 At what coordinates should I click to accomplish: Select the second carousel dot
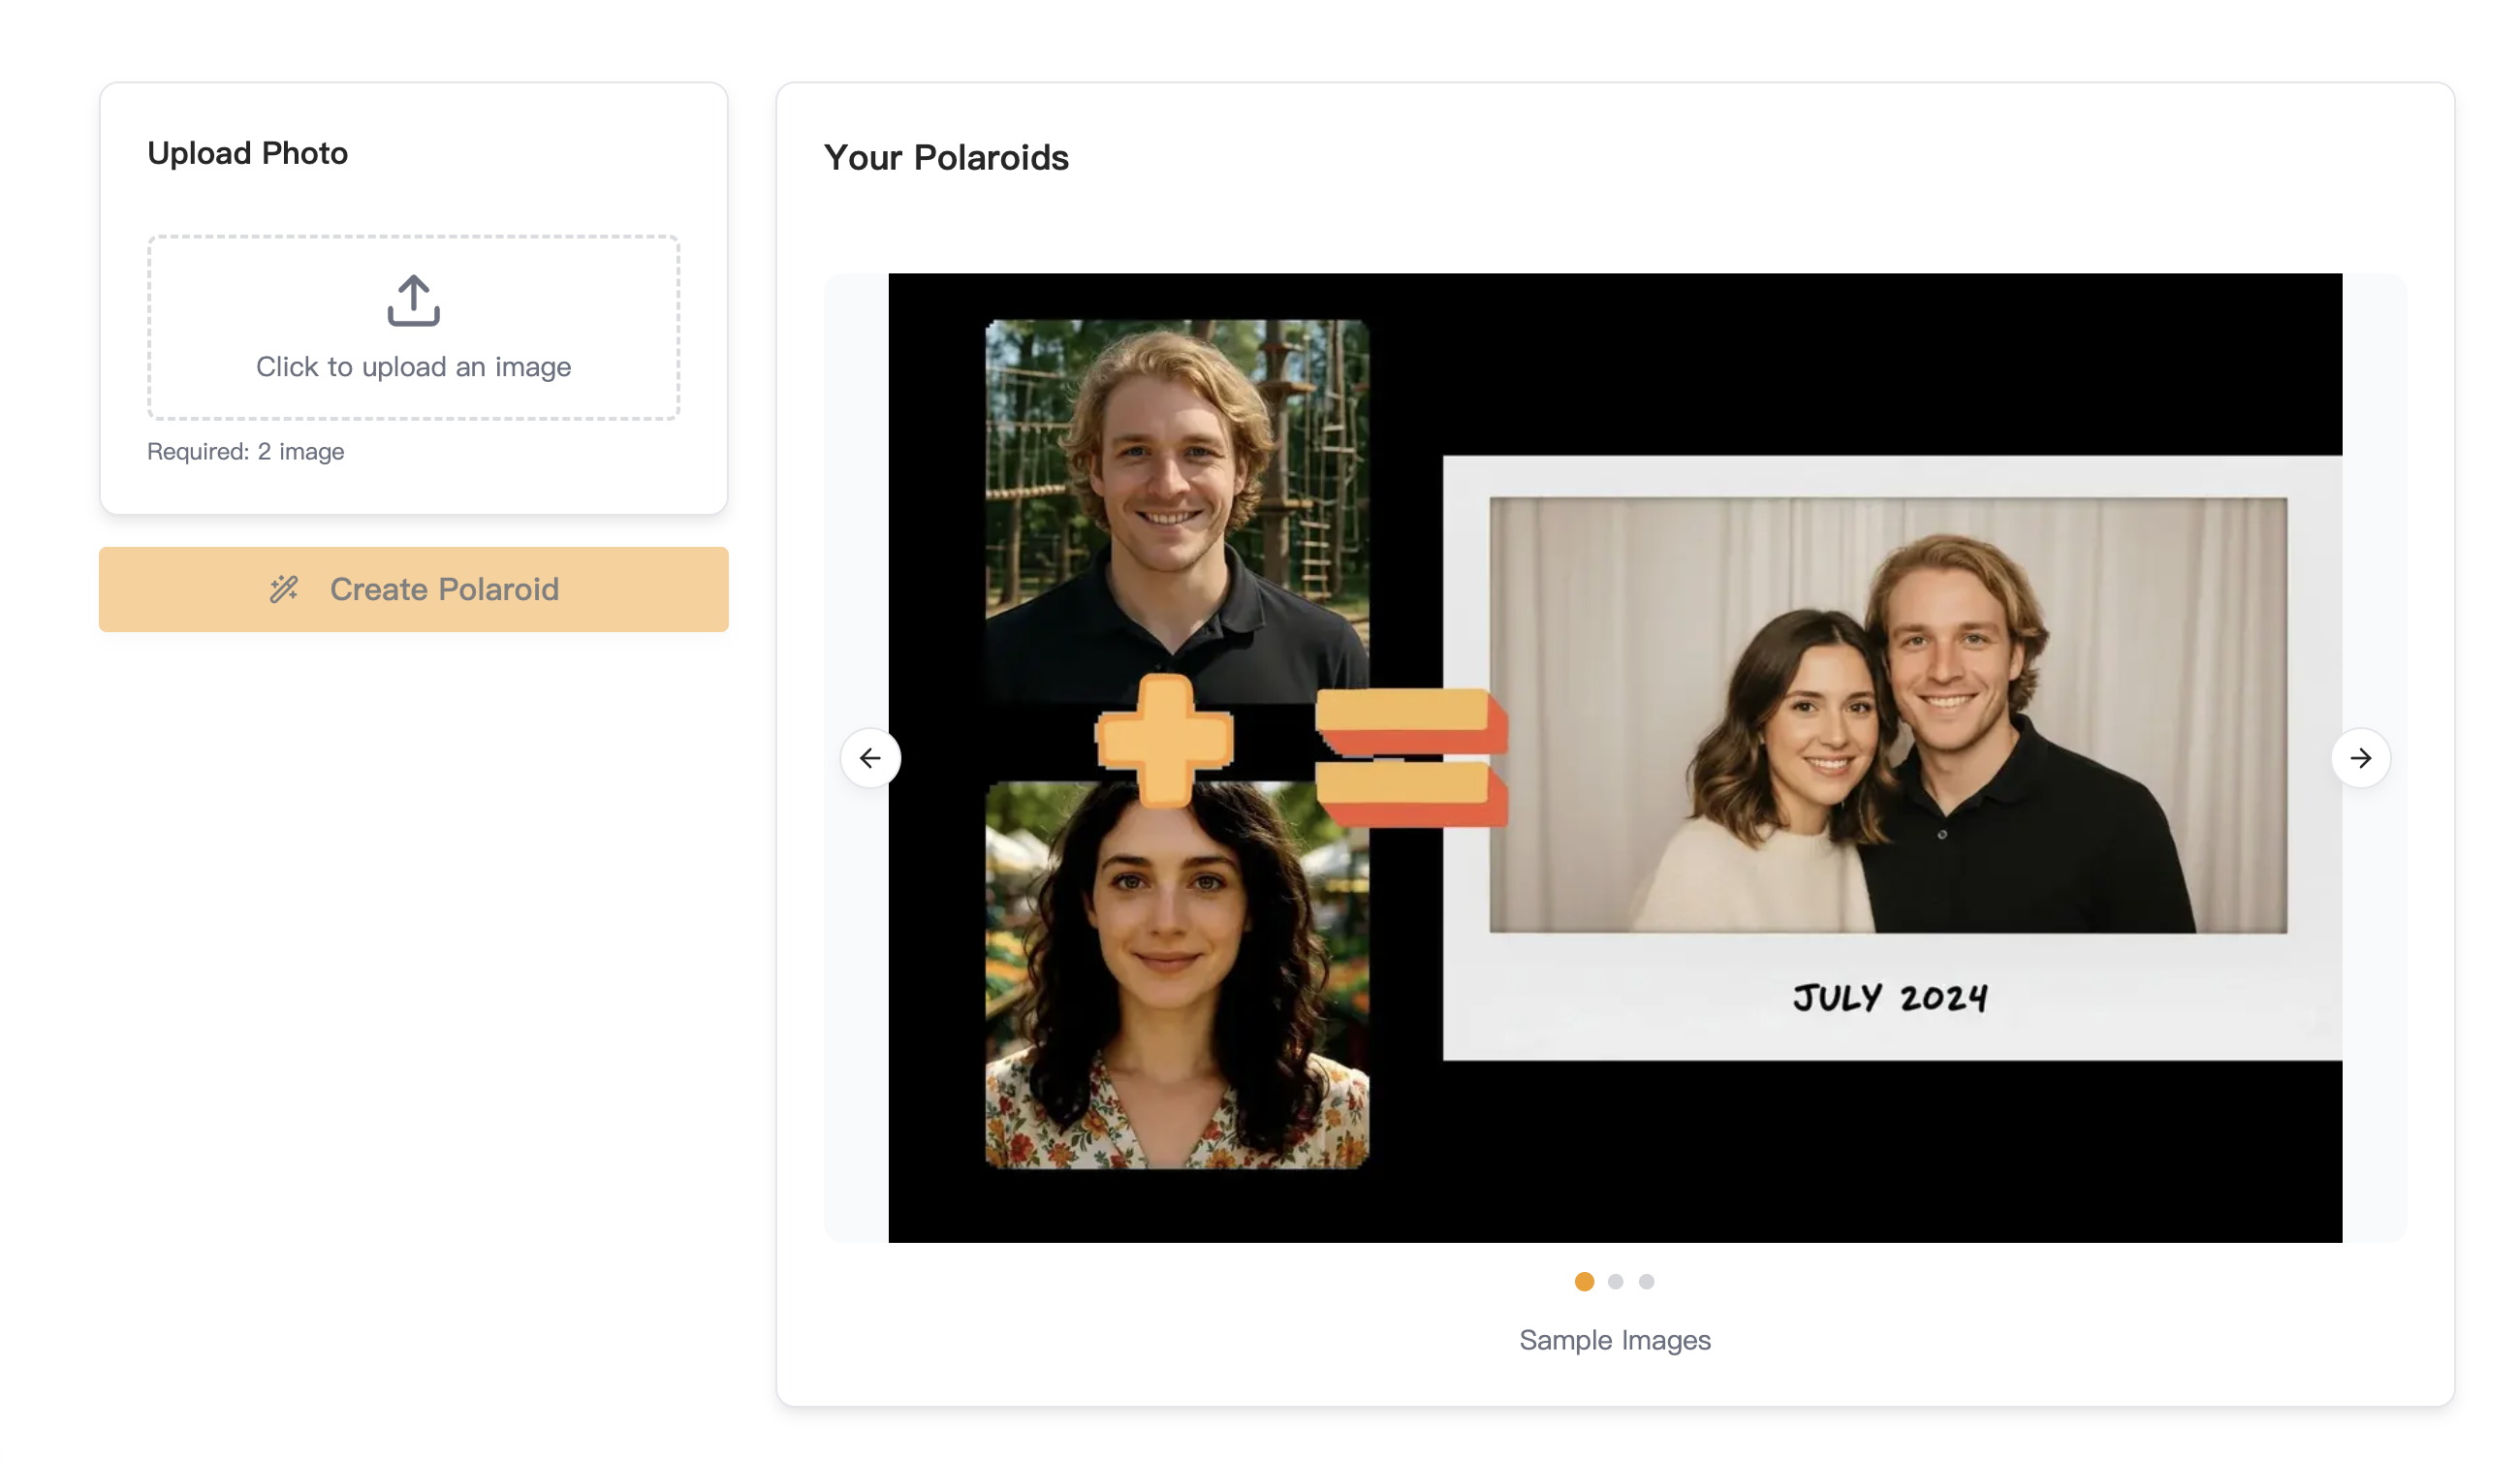click(1615, 1281)
